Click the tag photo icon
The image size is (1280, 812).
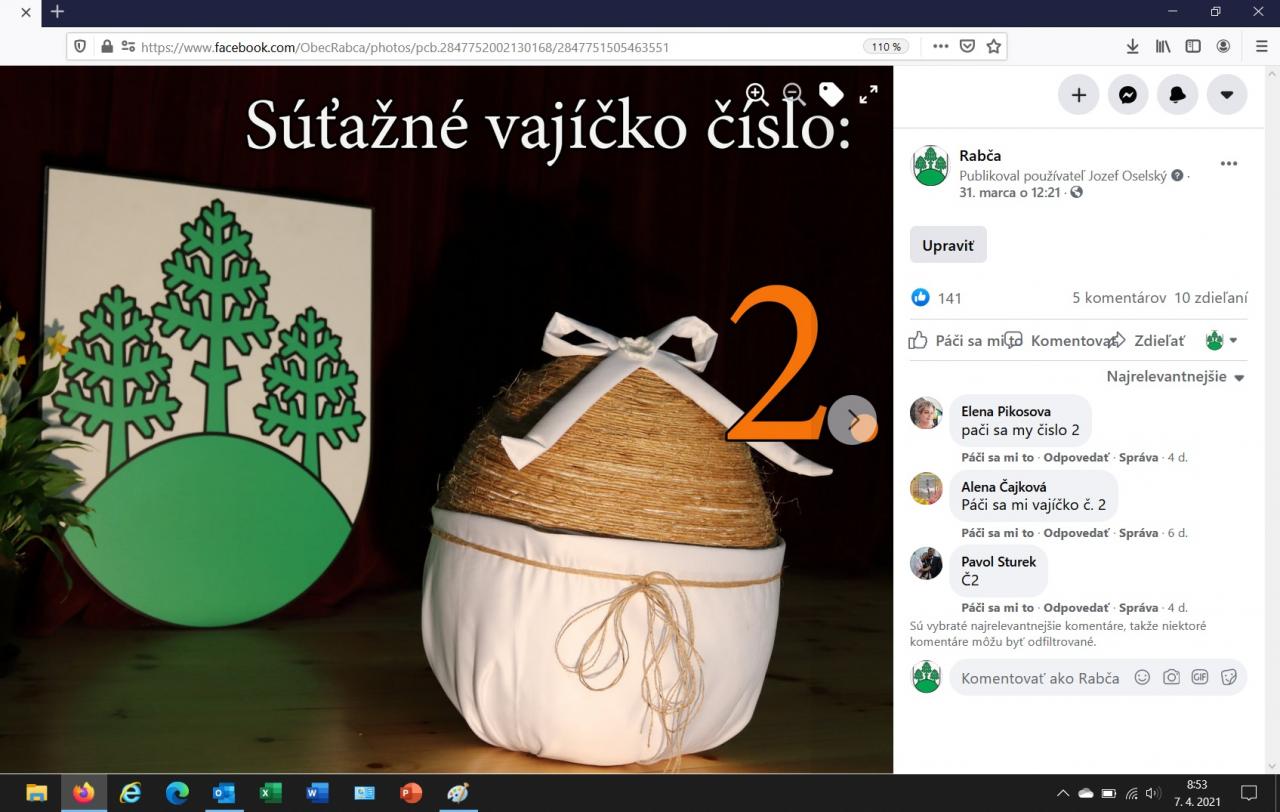click(831, 94)
